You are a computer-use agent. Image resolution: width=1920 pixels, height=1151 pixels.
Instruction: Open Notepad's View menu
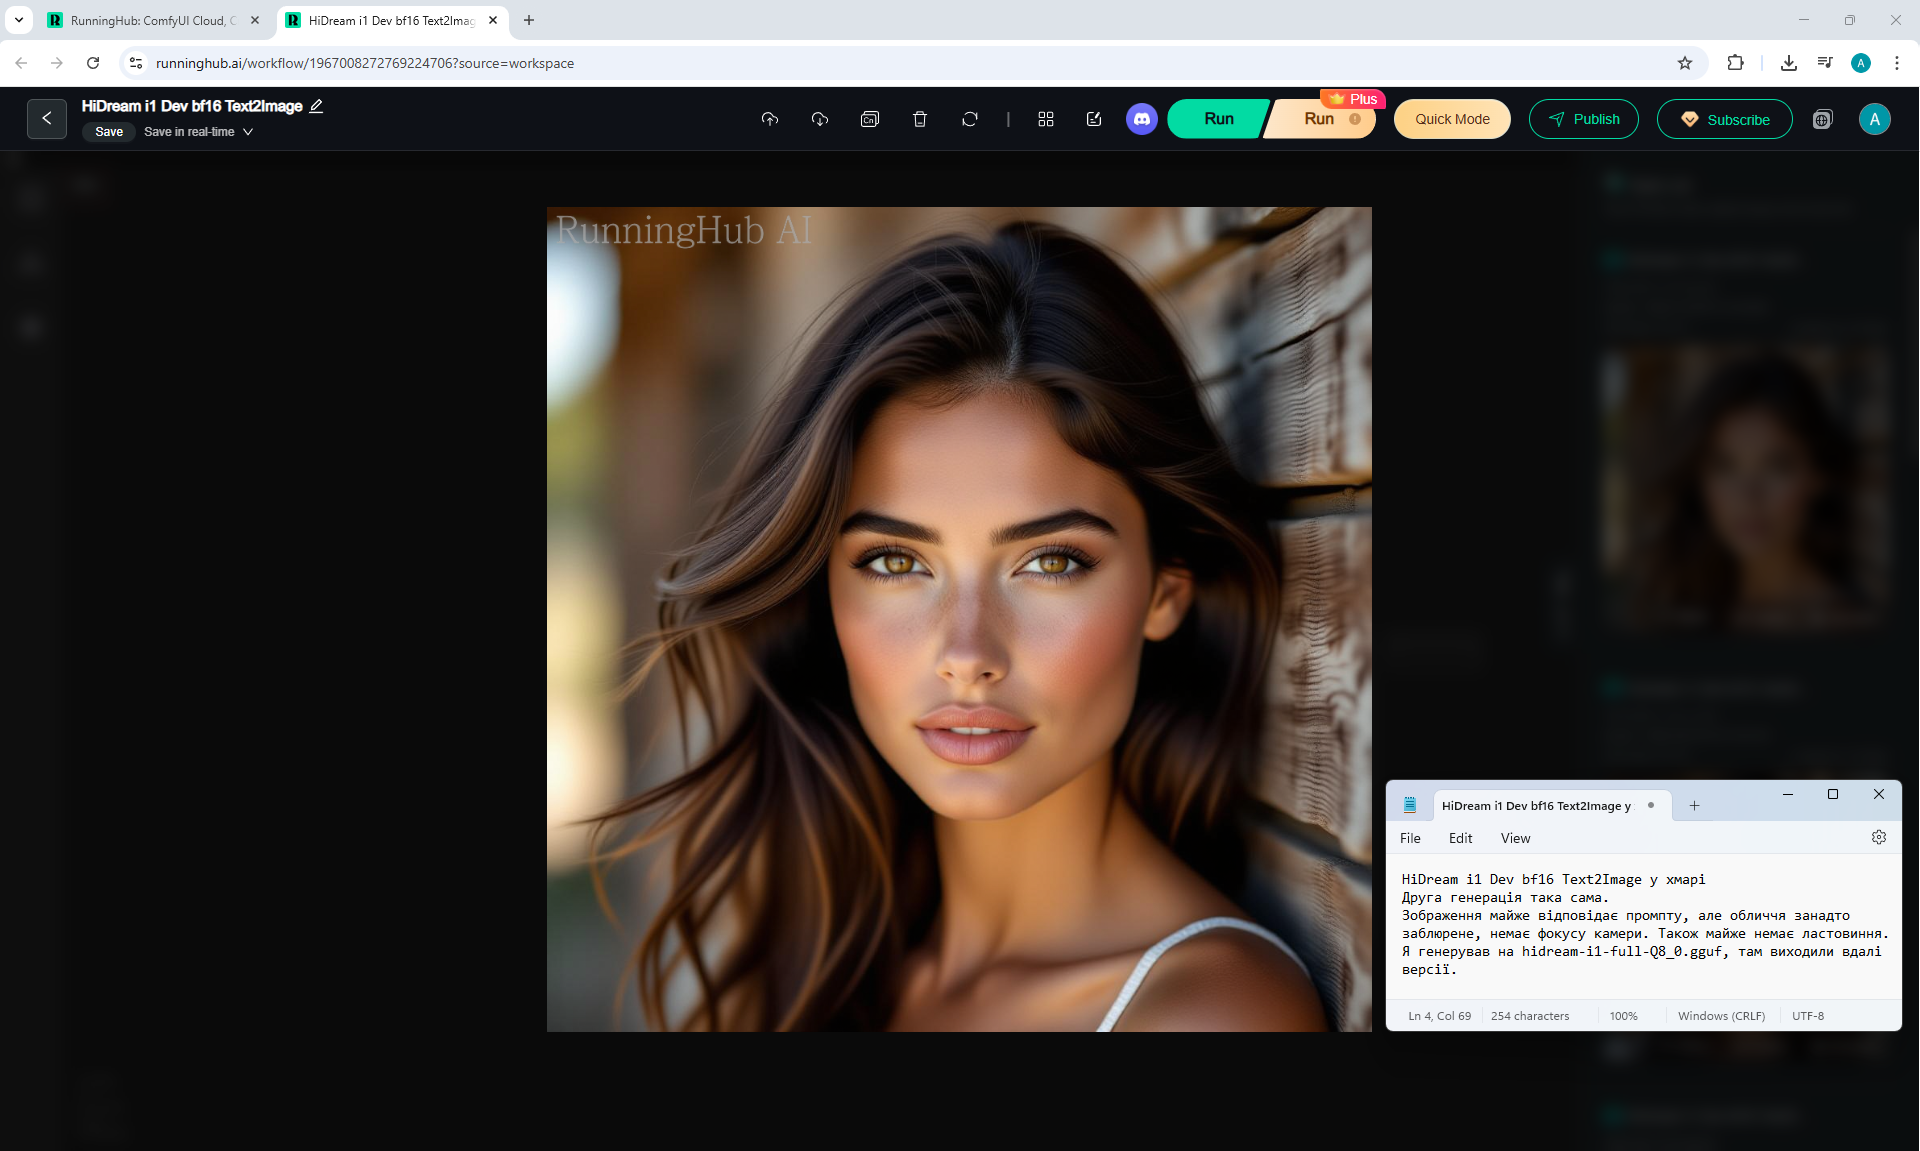tap(1515, 838)
